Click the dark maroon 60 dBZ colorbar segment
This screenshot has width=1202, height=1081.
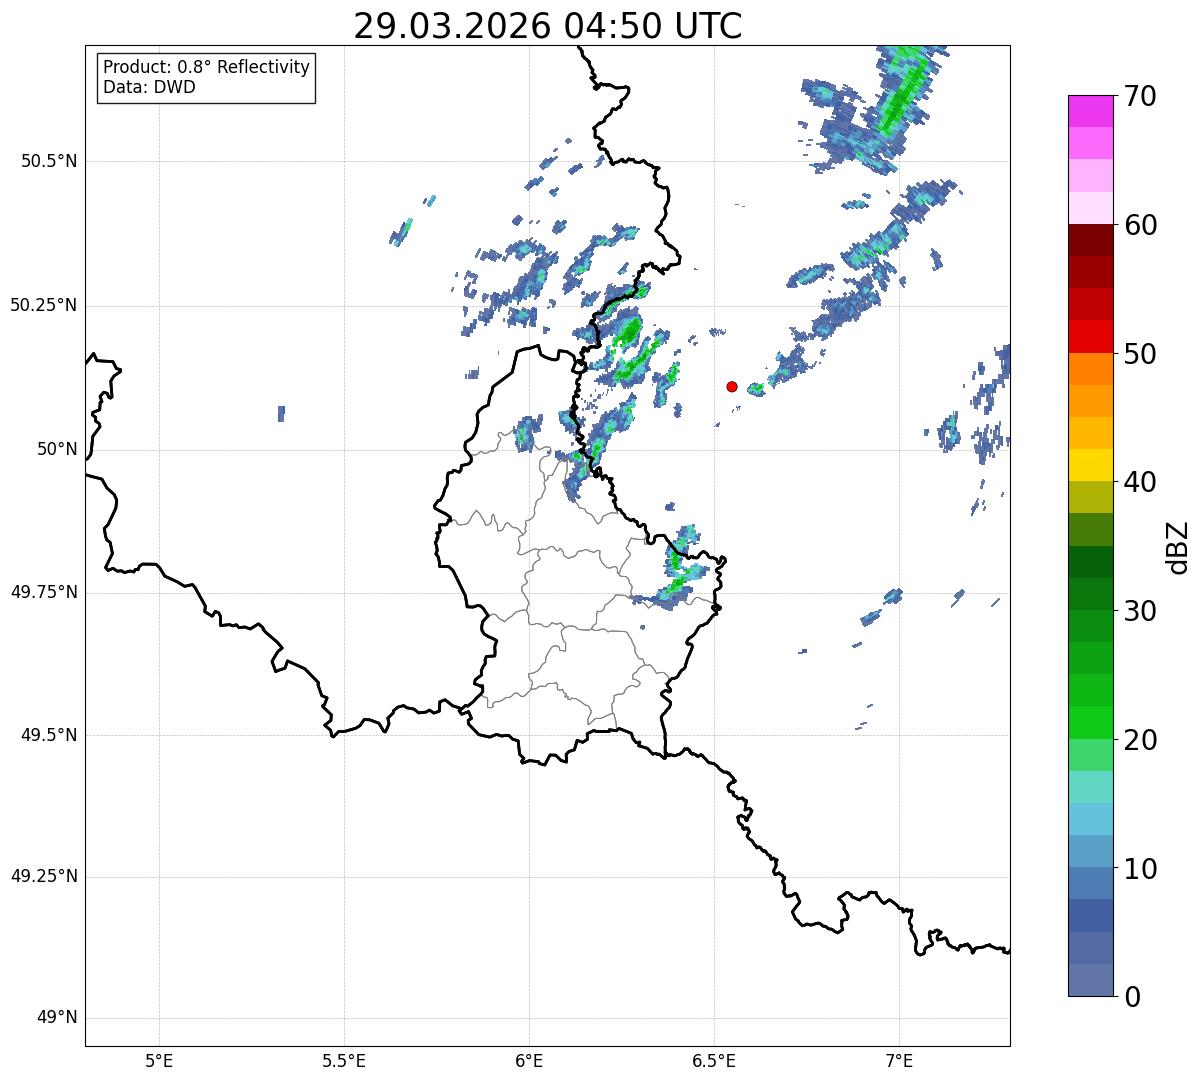pyautogui.click(x=1090, y=240)
